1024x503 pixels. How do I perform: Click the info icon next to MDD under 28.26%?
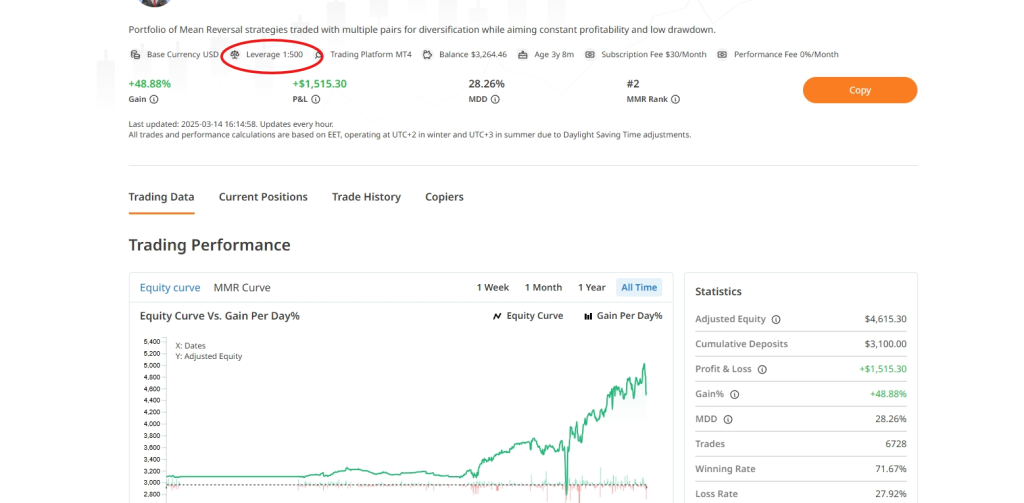495,99
